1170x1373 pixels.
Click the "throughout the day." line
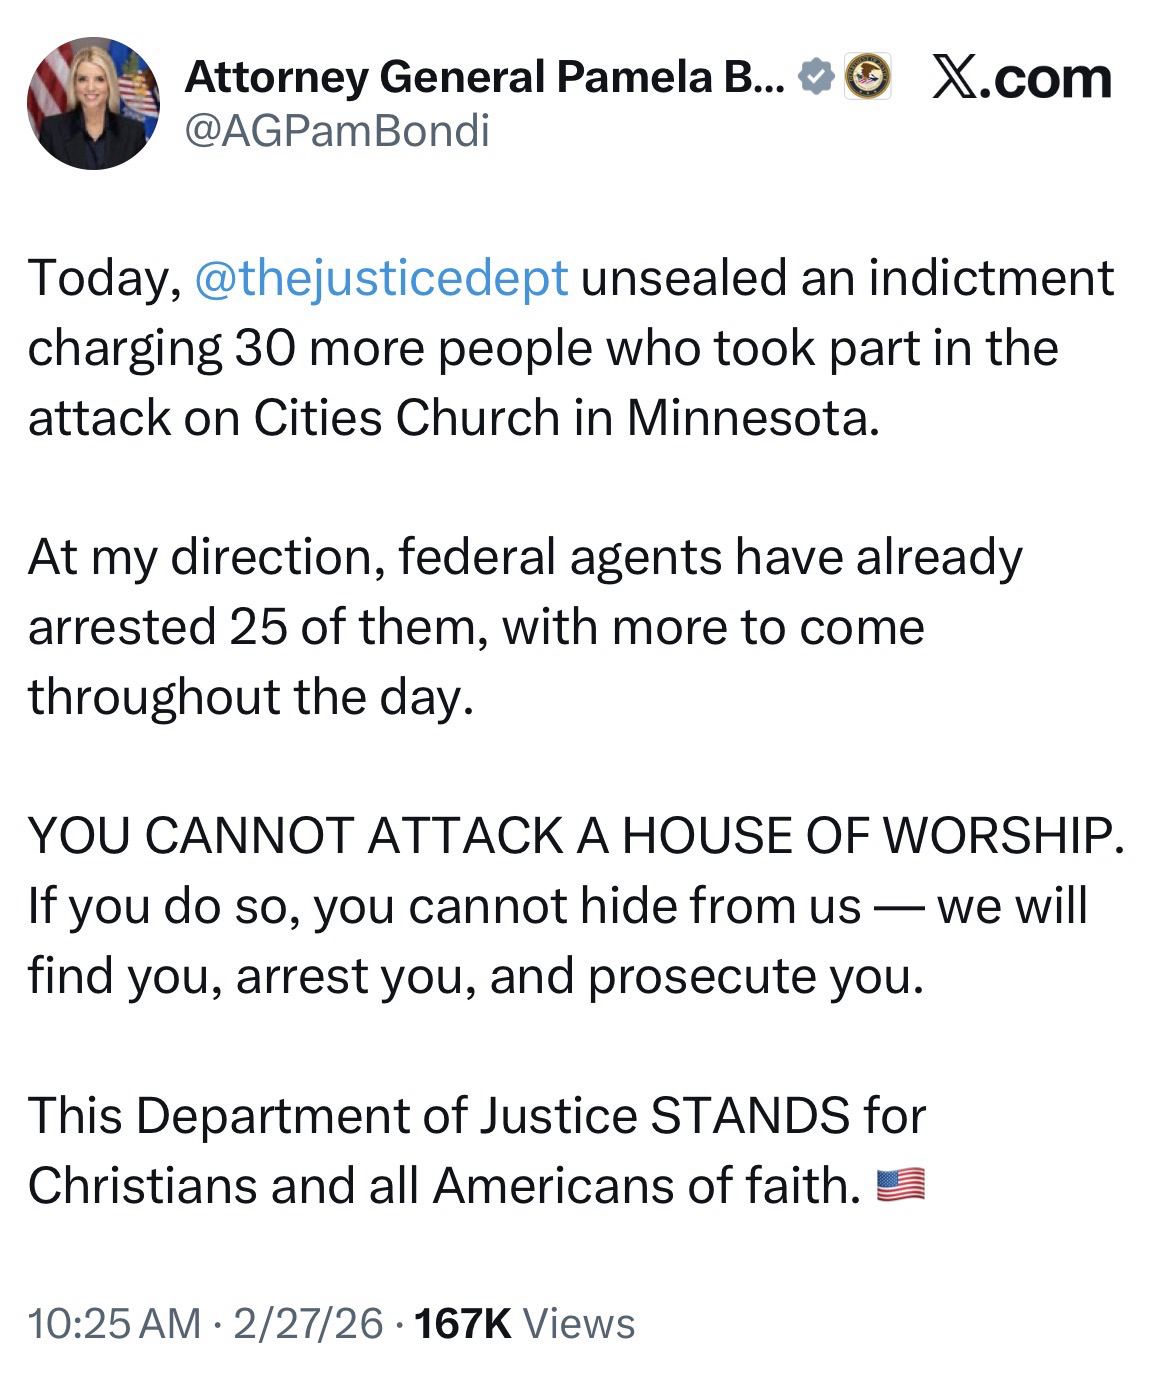click(249, 697)
